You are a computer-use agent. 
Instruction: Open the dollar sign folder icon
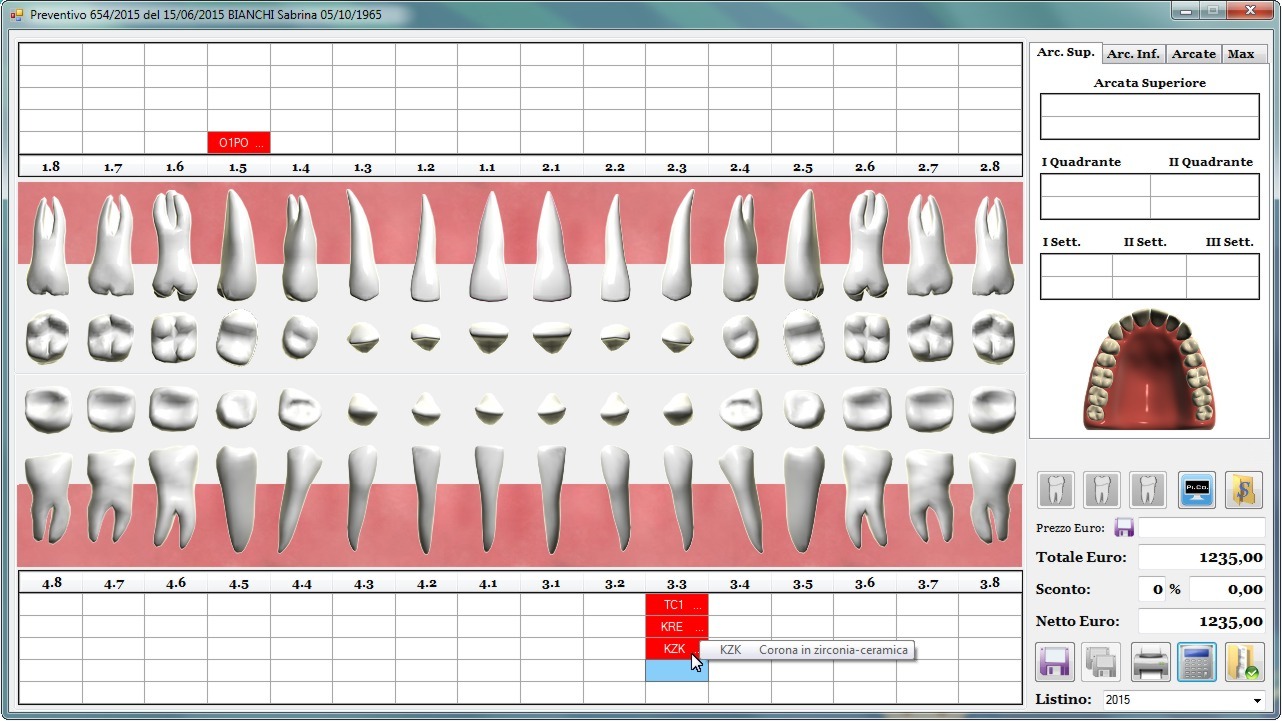[x=1243, y=490]
